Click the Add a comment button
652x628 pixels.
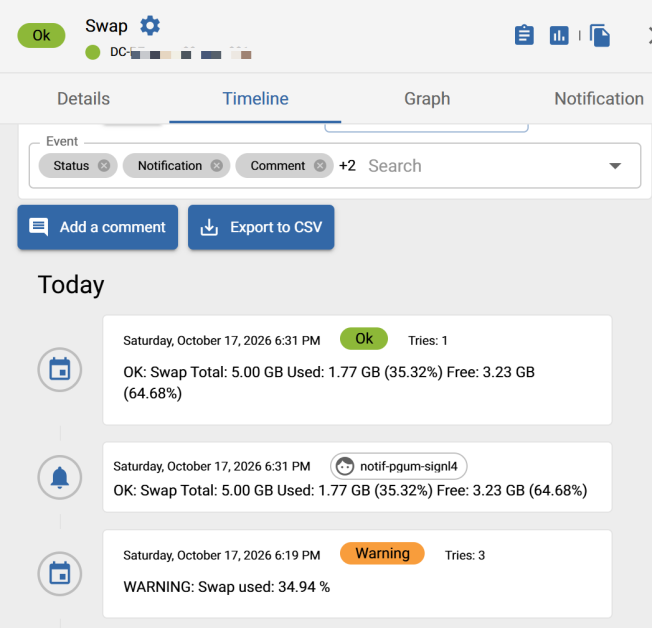(98, 227)
